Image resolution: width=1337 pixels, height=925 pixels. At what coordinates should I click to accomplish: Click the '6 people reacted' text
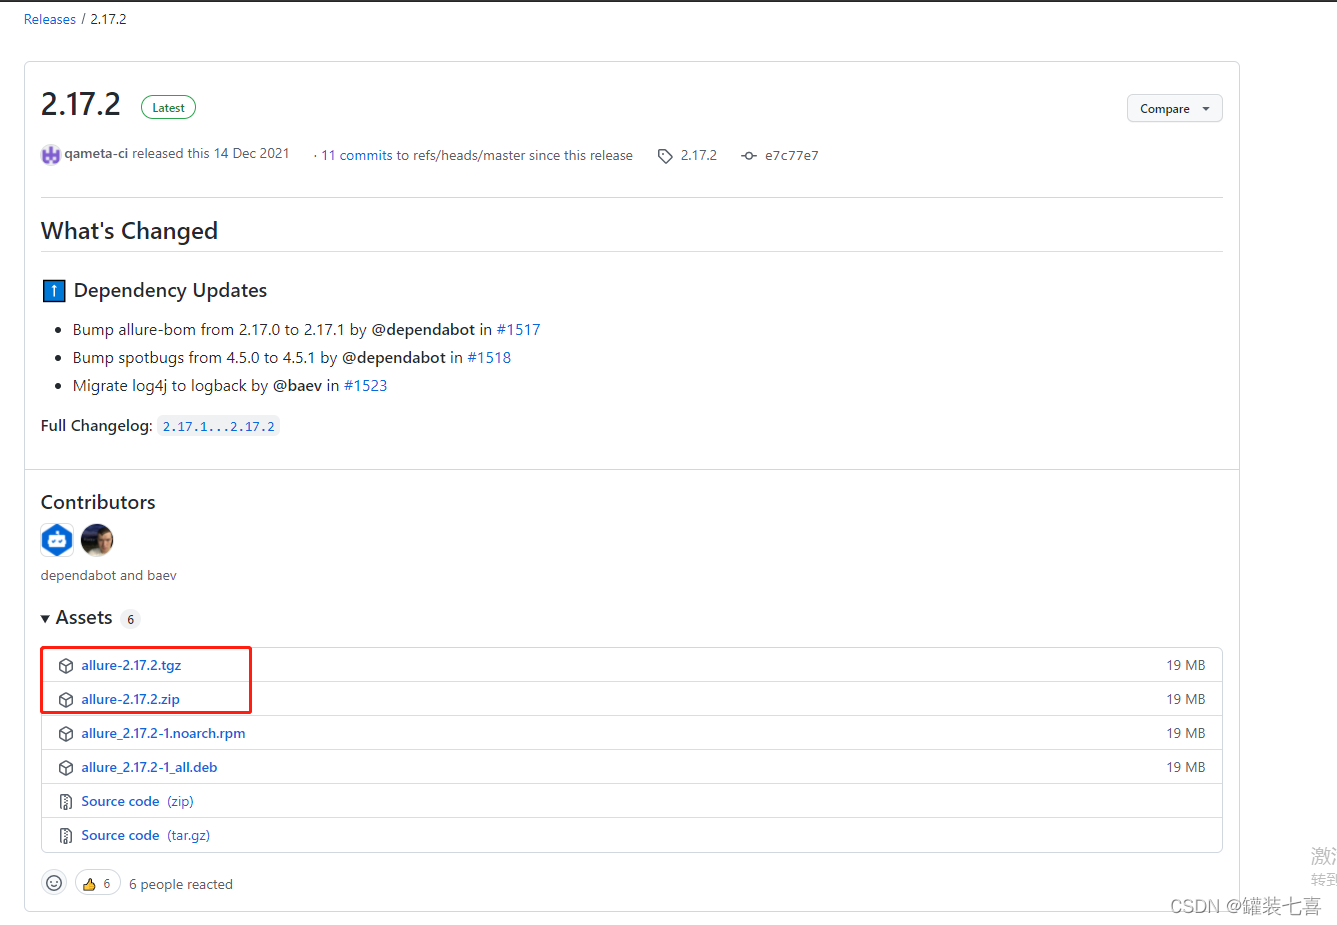tap(181, 885)
